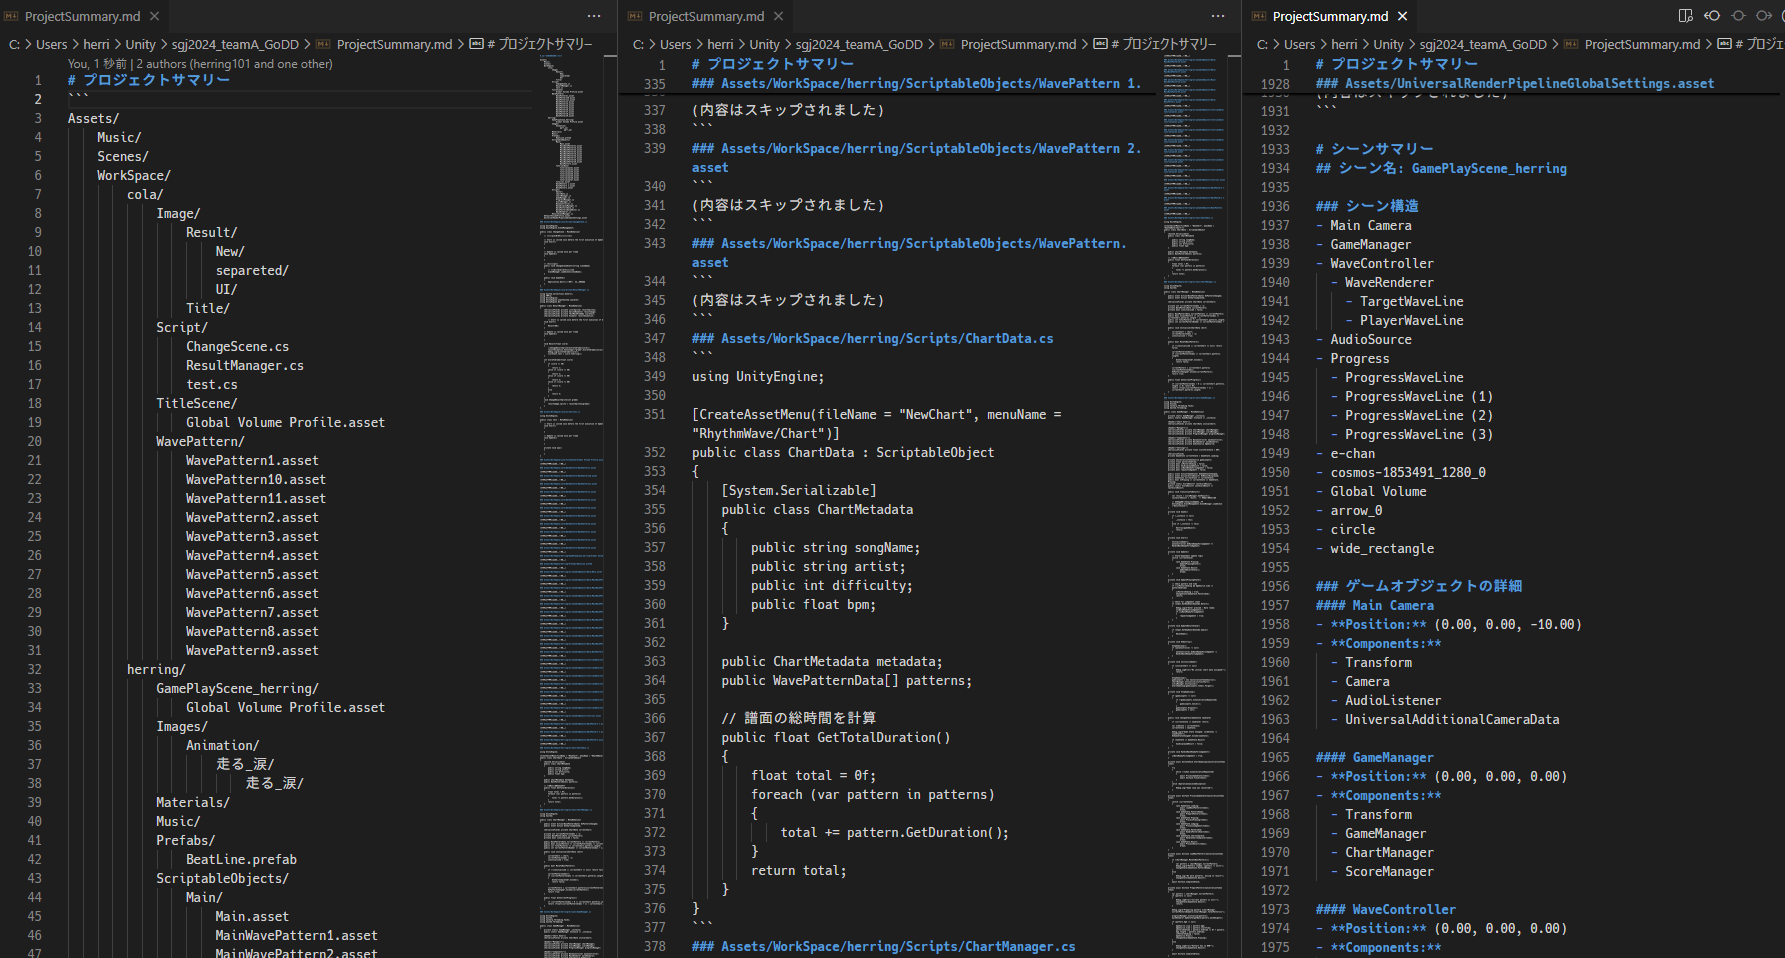Viewport: 1785px width, 958px height.
Task: Click on 'wide_rectangle' list item
Action: 1382,548
